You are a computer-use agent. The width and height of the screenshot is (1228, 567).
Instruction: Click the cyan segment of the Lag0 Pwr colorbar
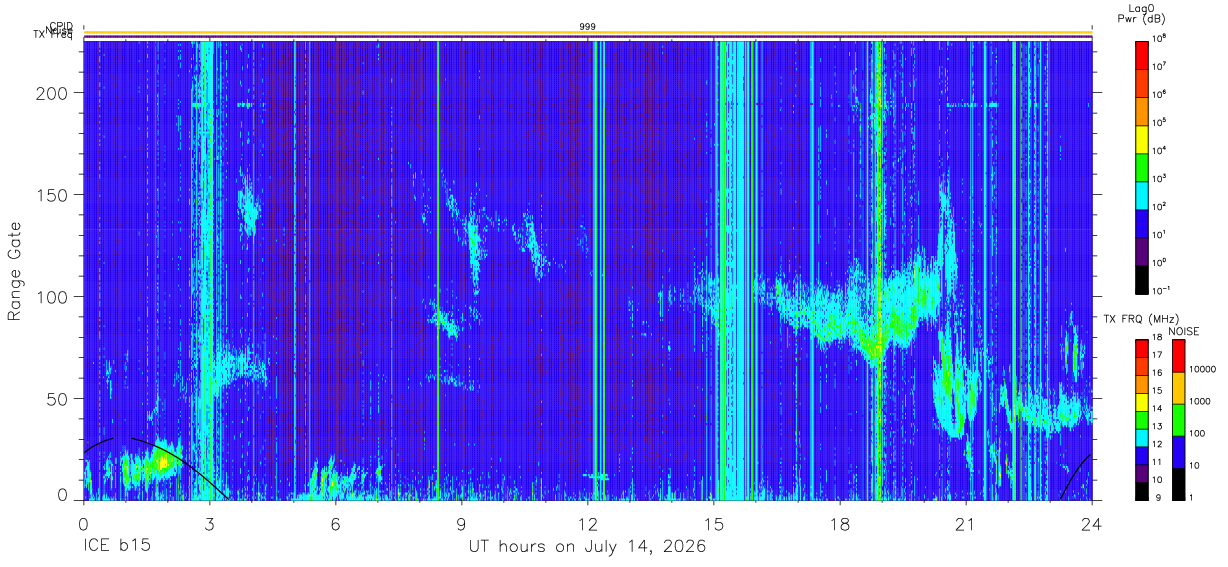(1142, 196)
